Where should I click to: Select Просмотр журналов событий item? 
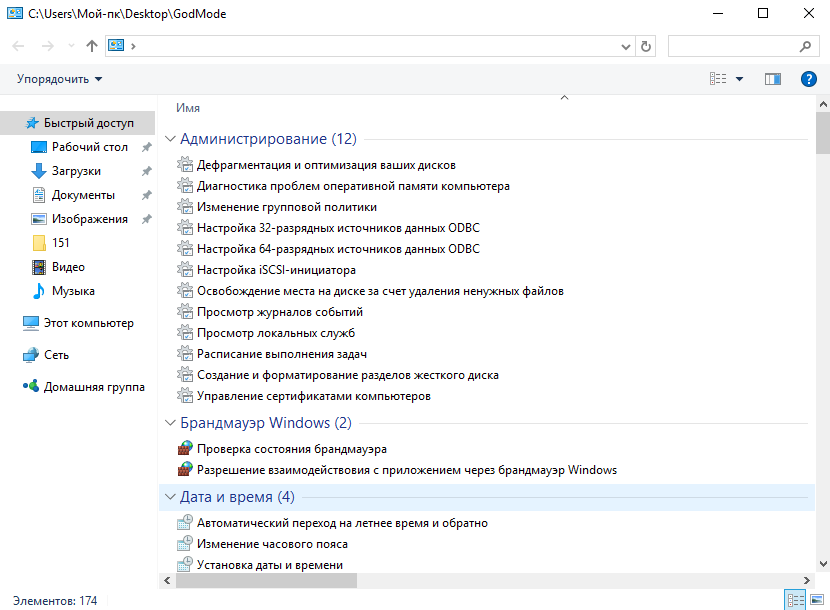pos(279,312)
